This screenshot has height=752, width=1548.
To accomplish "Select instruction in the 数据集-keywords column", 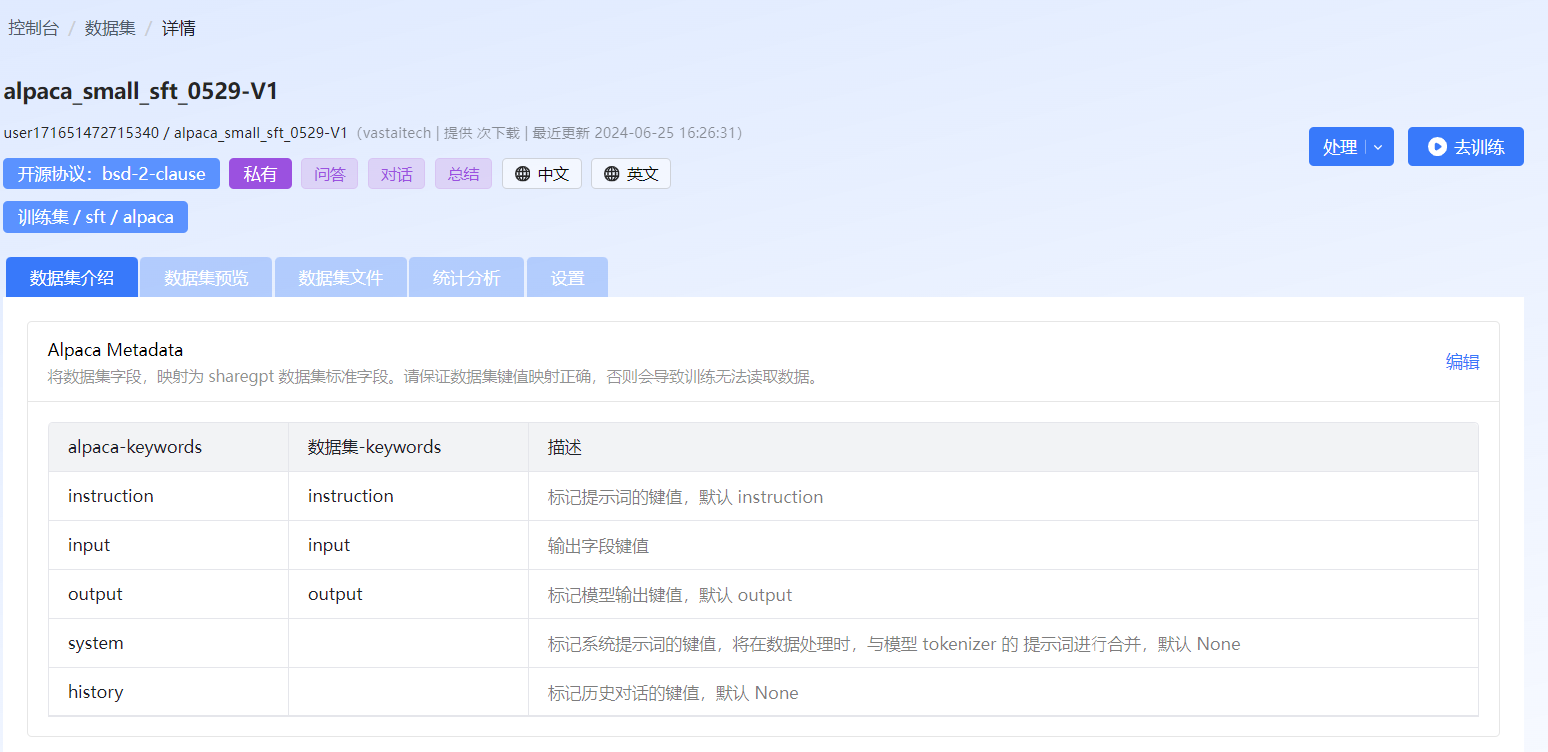I will 351,496.
